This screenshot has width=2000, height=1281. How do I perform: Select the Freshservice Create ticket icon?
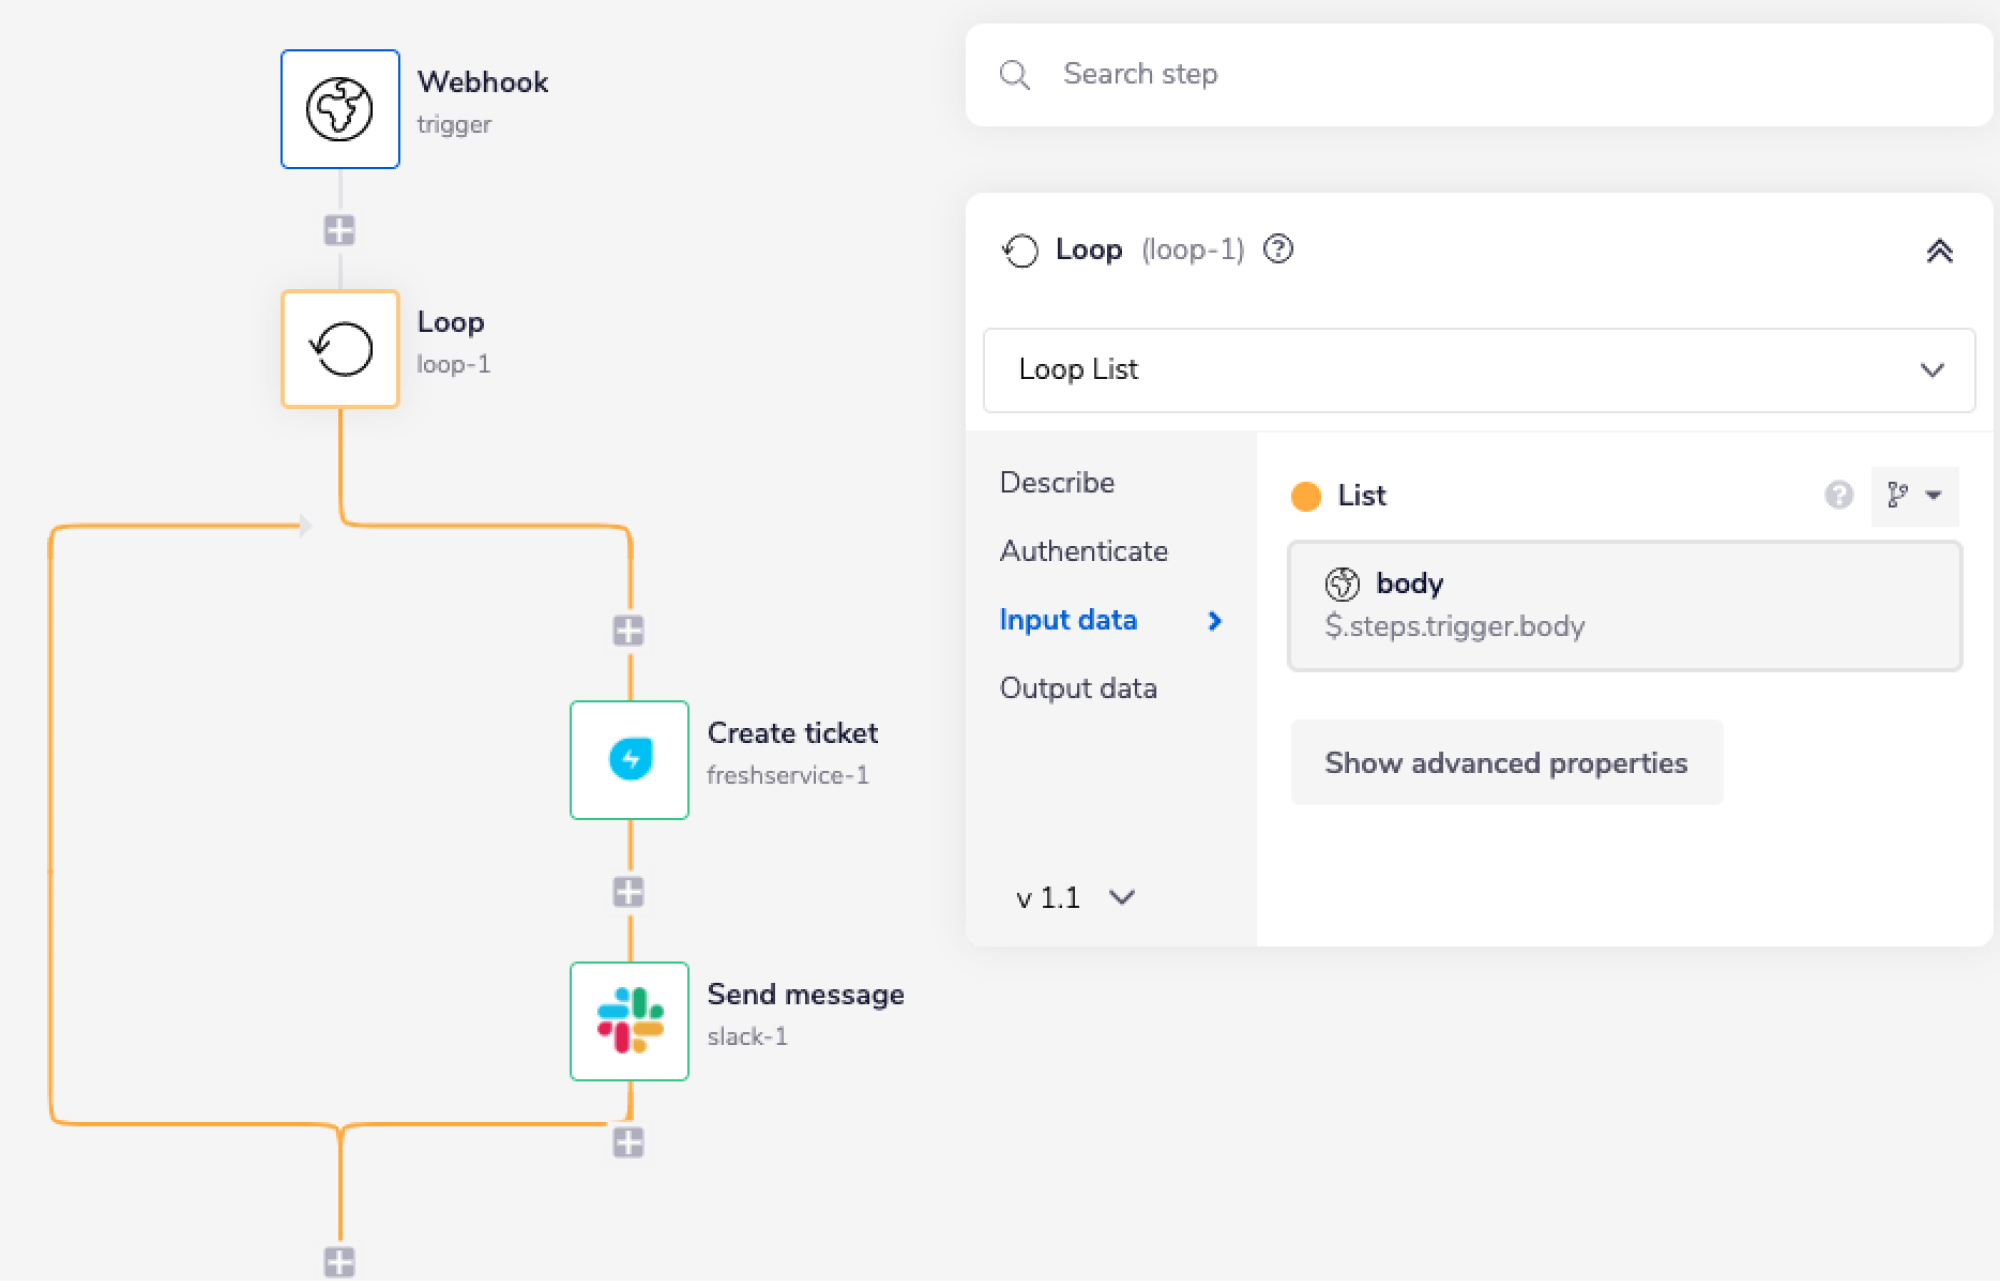tap(629, 760)
